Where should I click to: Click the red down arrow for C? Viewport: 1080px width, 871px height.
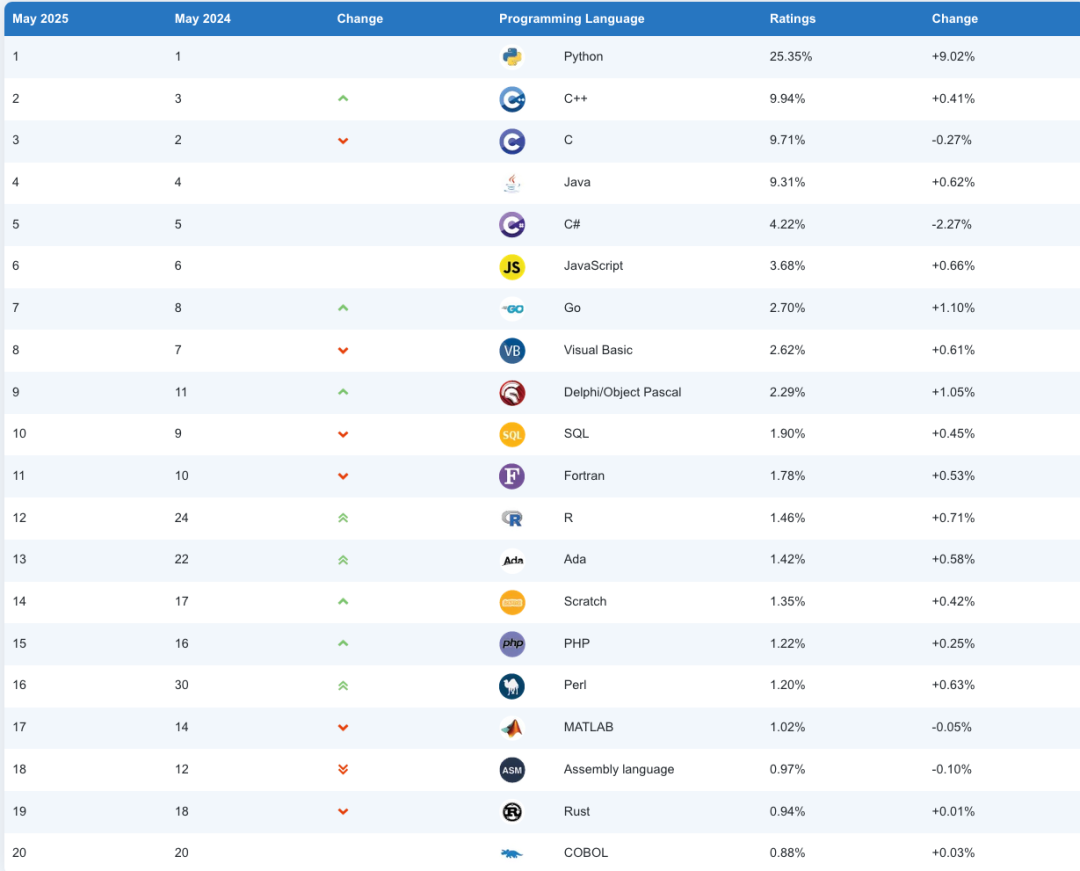coord(343,140)
